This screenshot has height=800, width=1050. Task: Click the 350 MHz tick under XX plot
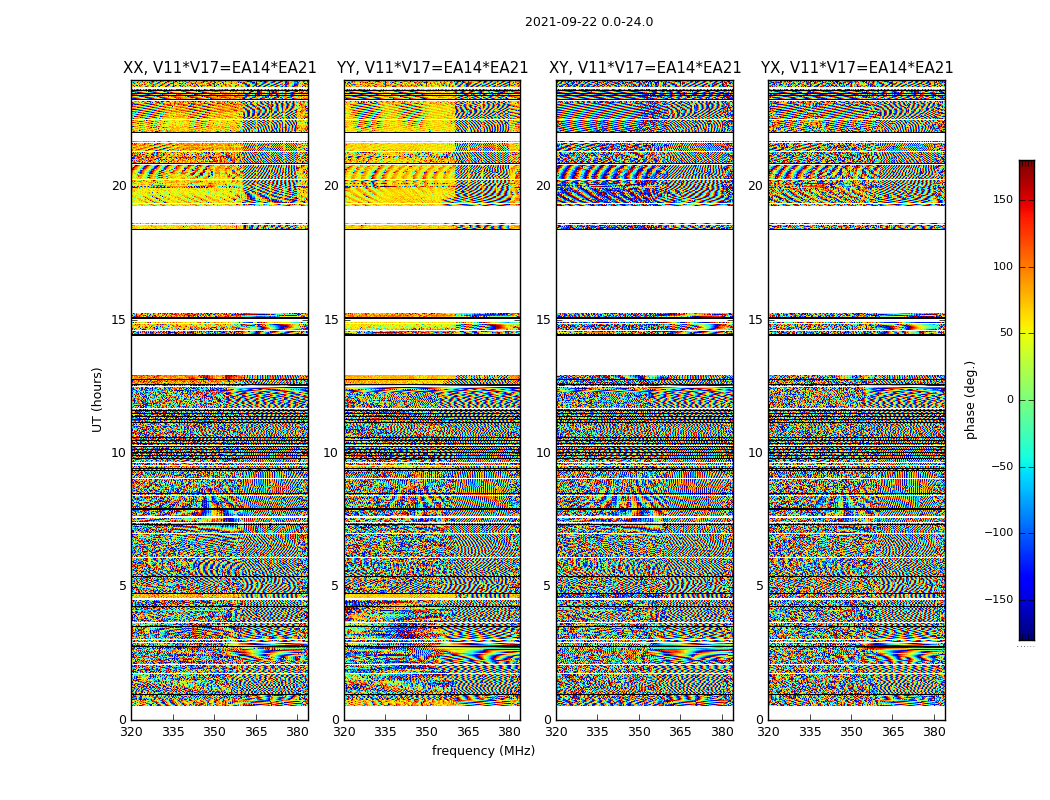pos(214,732)
